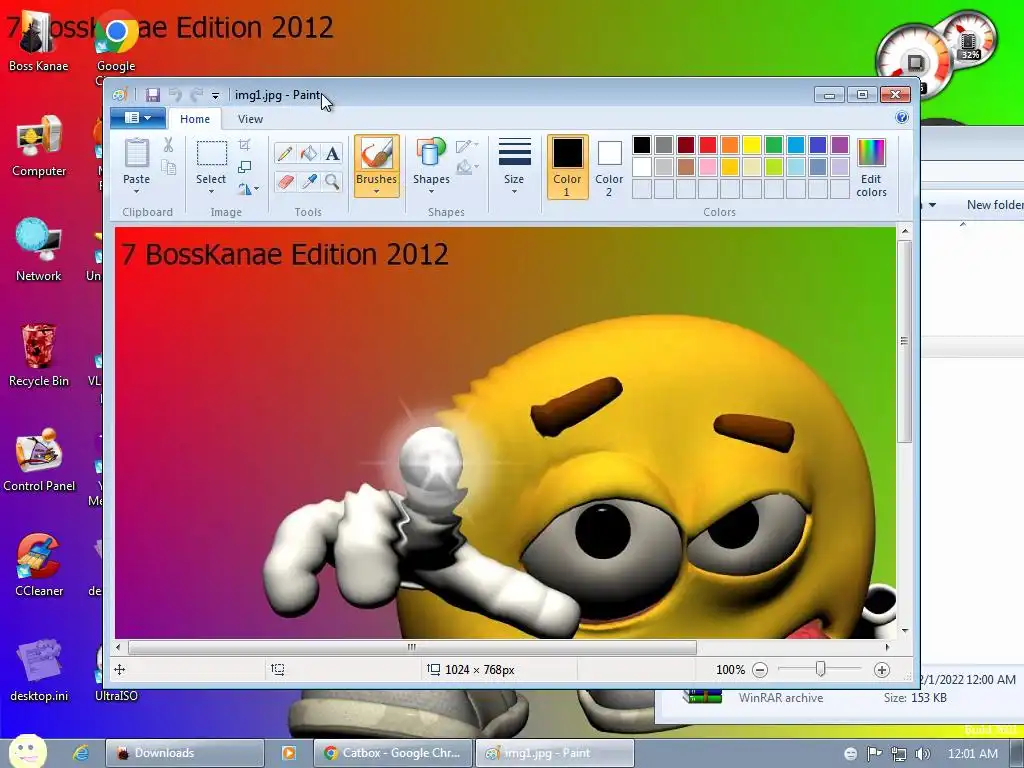Click zoom in plus button

(882, 669)
